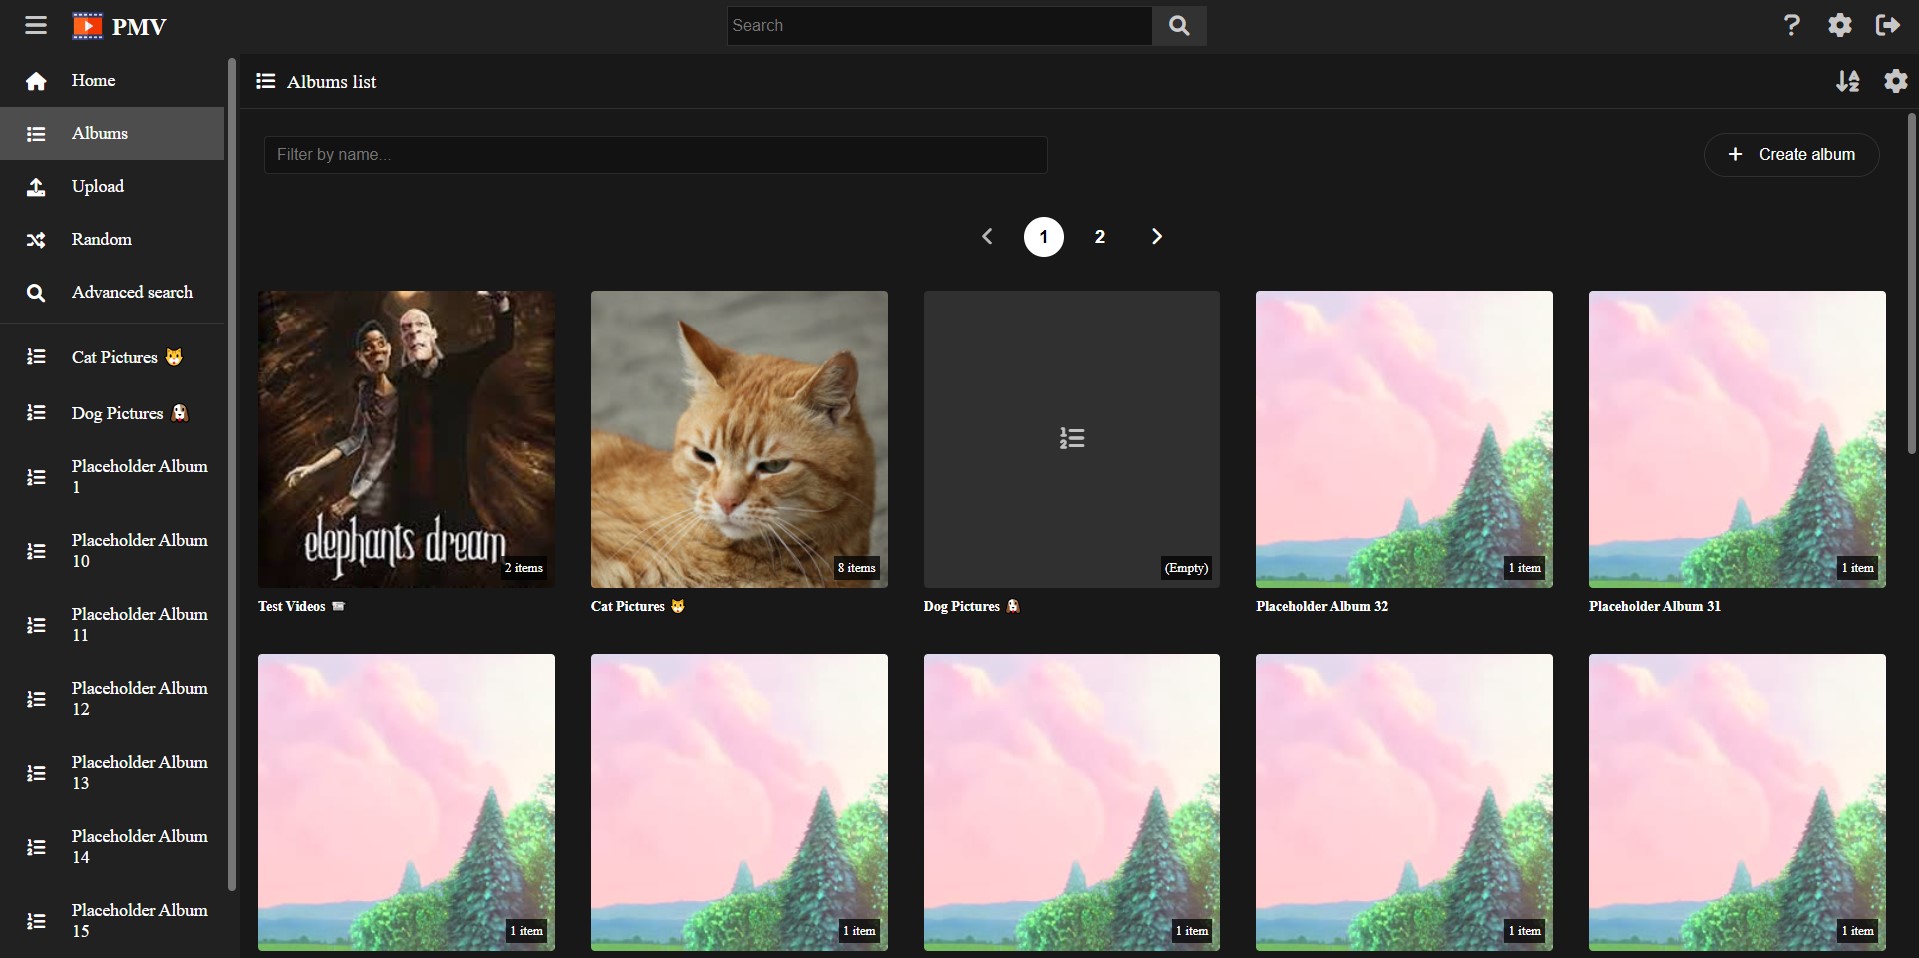
Task: Focus the top Search field
Action: coord(939,26)
